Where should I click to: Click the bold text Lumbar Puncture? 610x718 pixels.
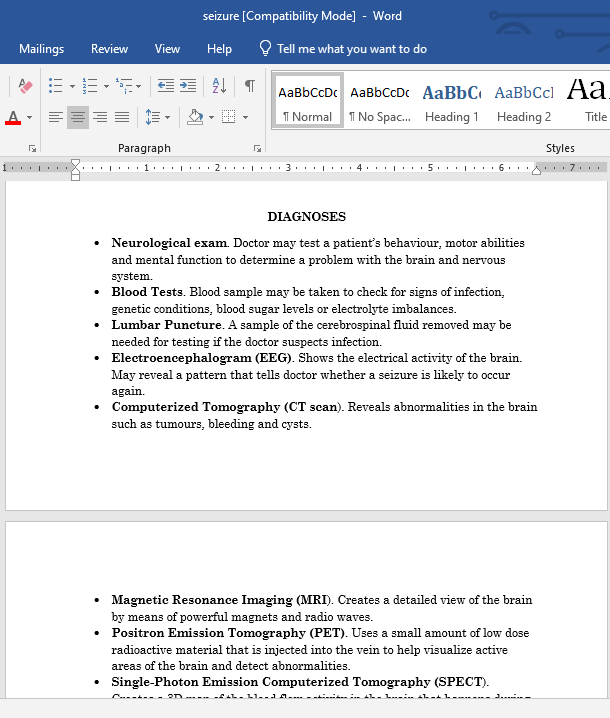(167, 325)
